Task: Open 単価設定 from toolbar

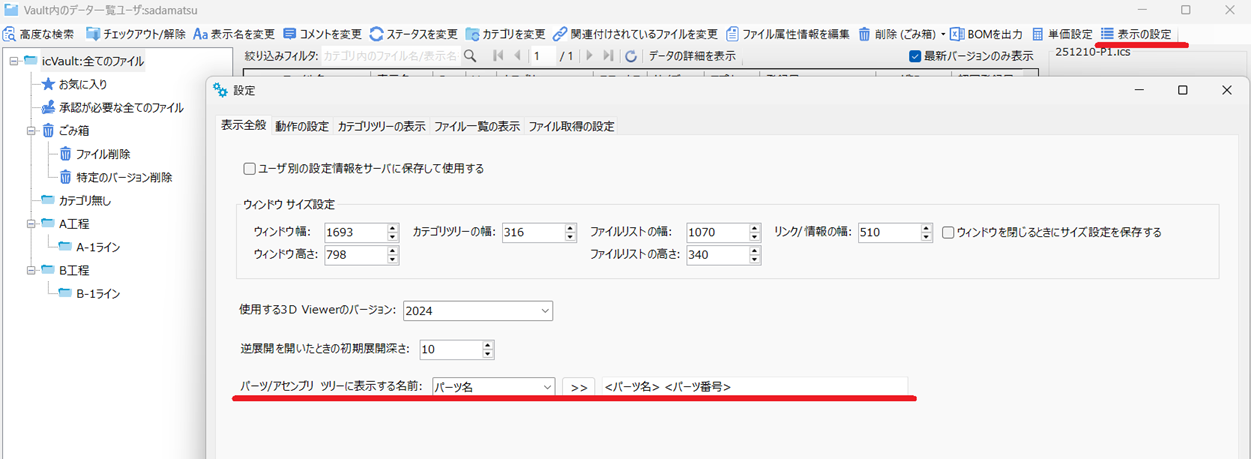Action: point(1062,34)
